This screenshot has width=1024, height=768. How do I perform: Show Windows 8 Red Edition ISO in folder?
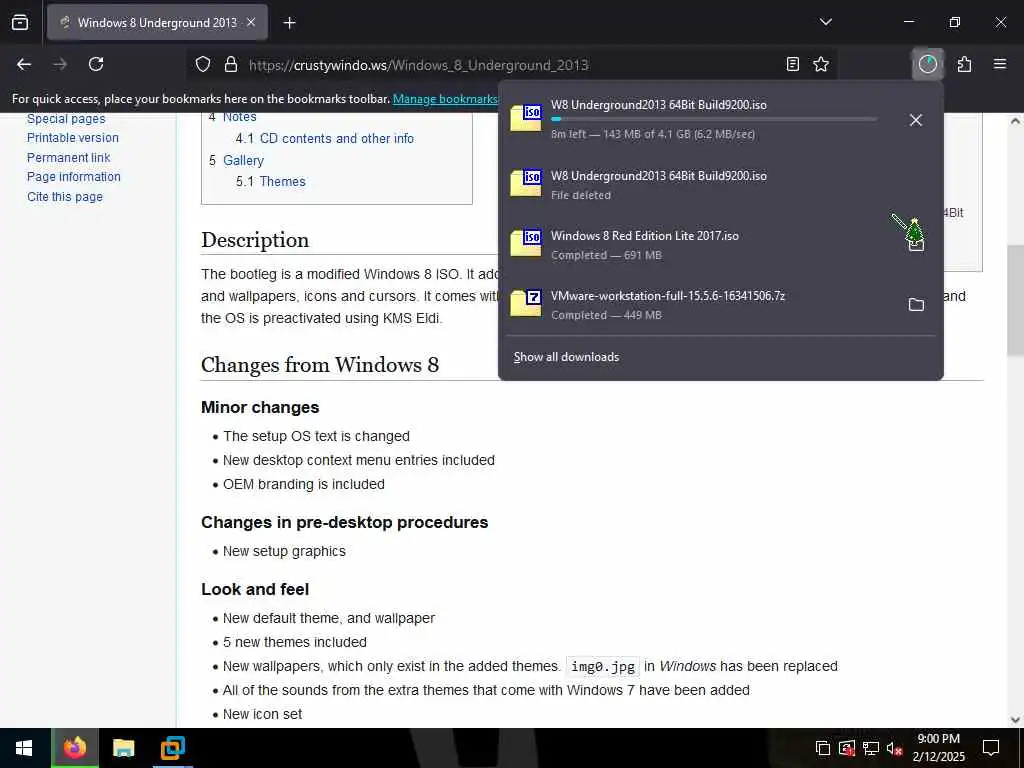pos(916,245)
